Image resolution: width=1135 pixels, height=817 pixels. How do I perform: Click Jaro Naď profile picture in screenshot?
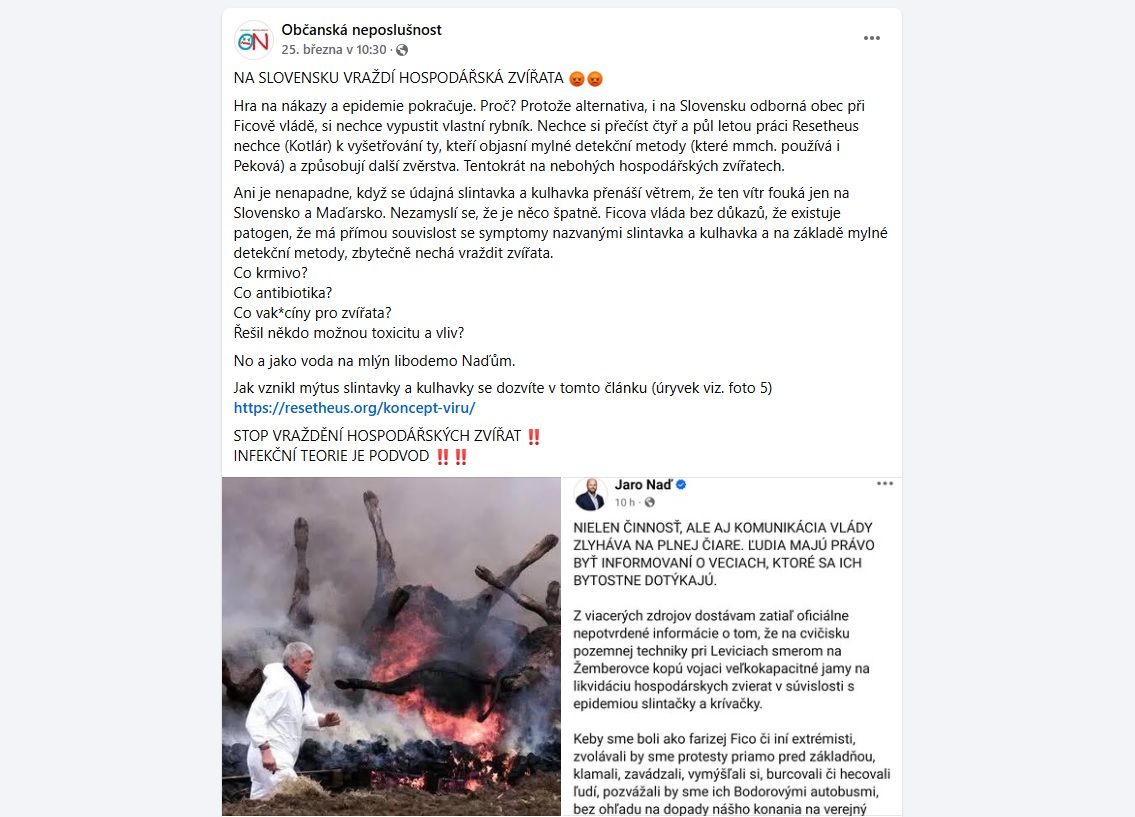click(590, 494)
